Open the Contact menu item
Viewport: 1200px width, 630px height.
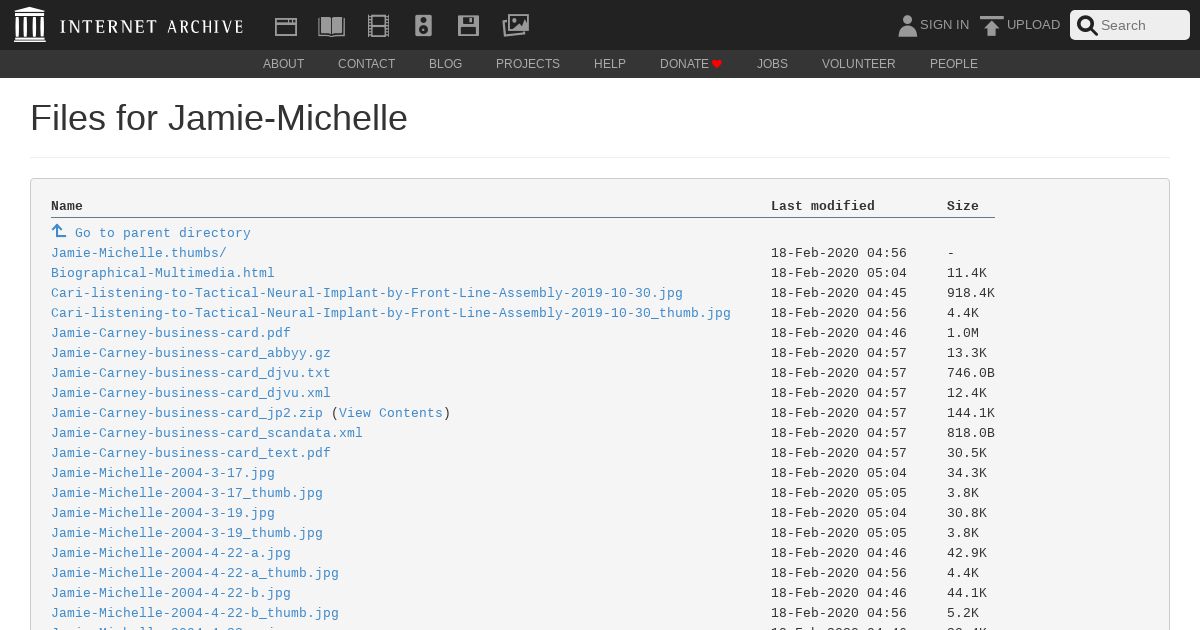(366, 64)
